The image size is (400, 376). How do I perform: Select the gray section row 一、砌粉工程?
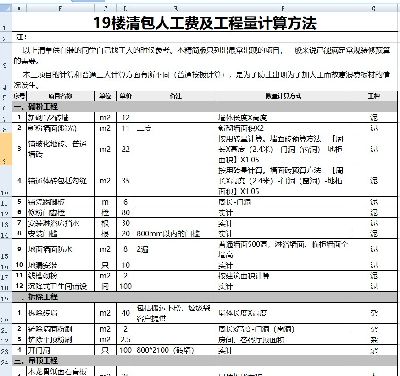(x=205, y=107)
